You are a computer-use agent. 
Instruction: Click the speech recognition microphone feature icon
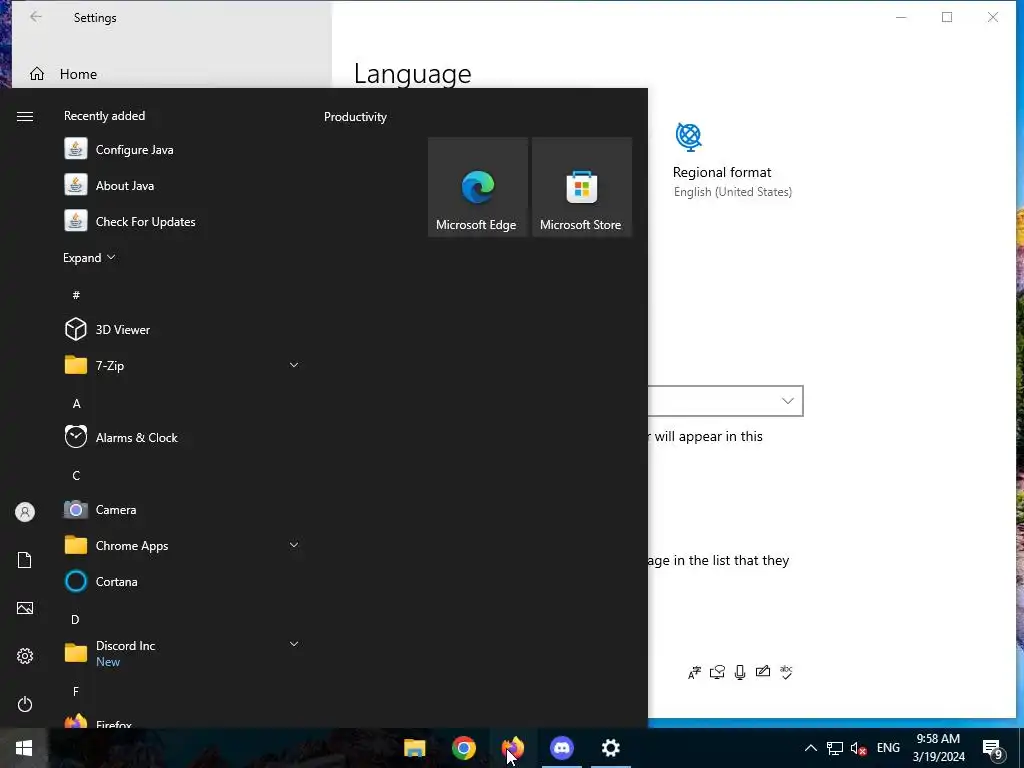tap(740, 672)
